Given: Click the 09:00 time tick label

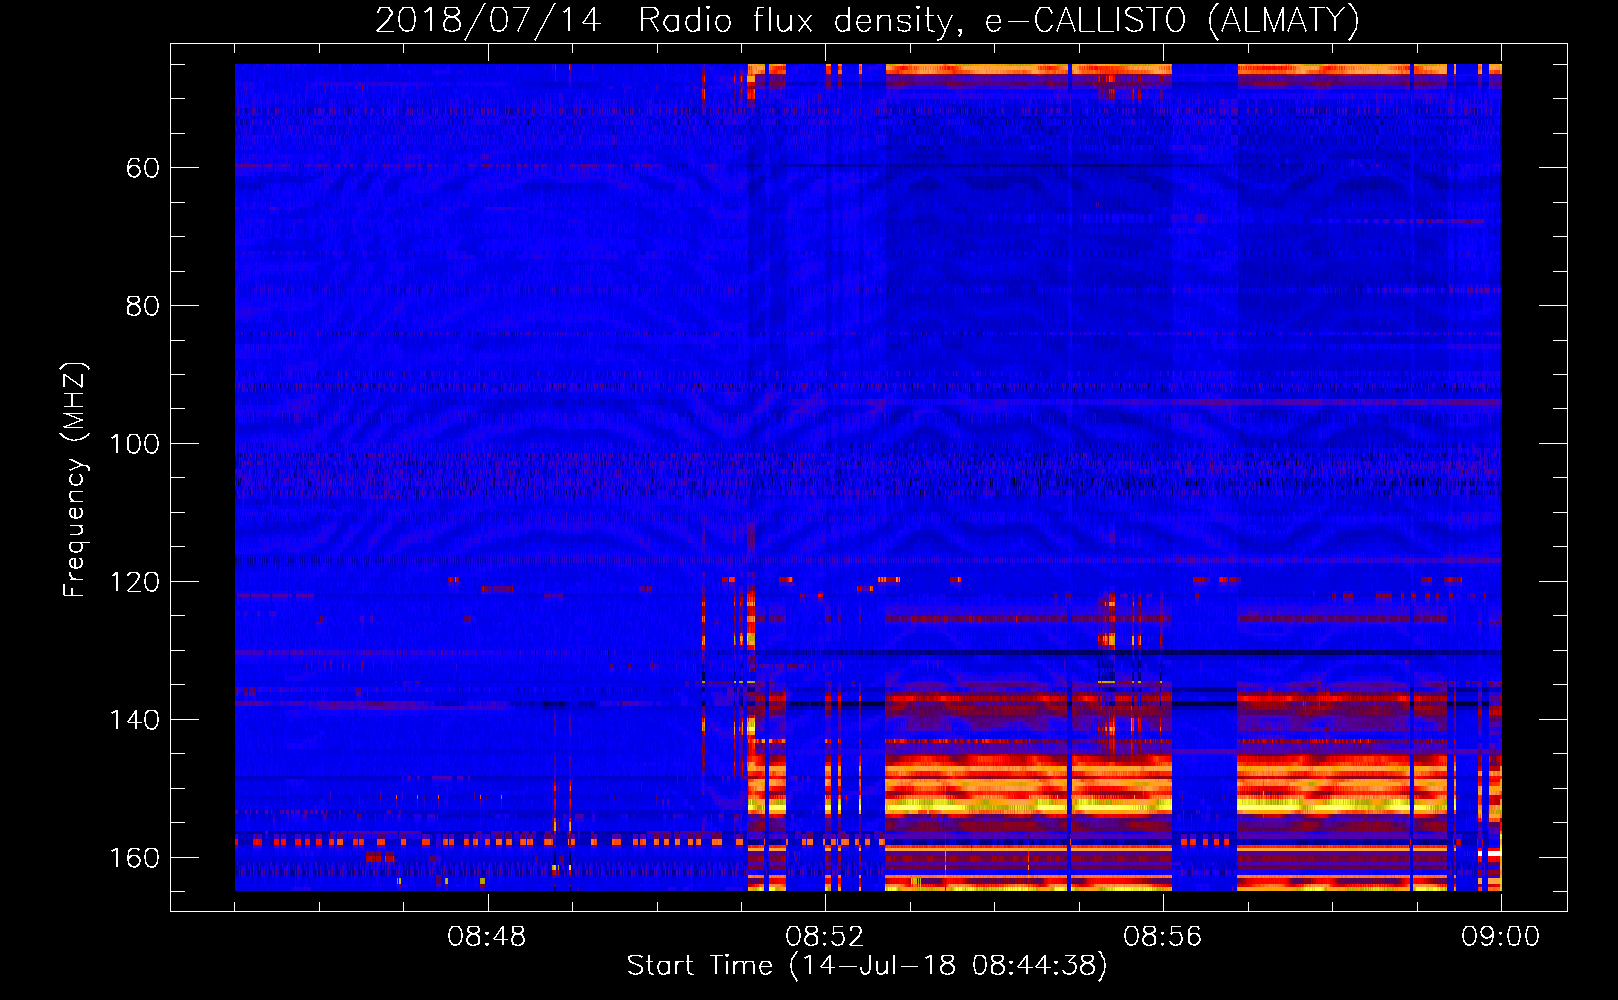Looking at the screenshot, I should [1501, 937].
